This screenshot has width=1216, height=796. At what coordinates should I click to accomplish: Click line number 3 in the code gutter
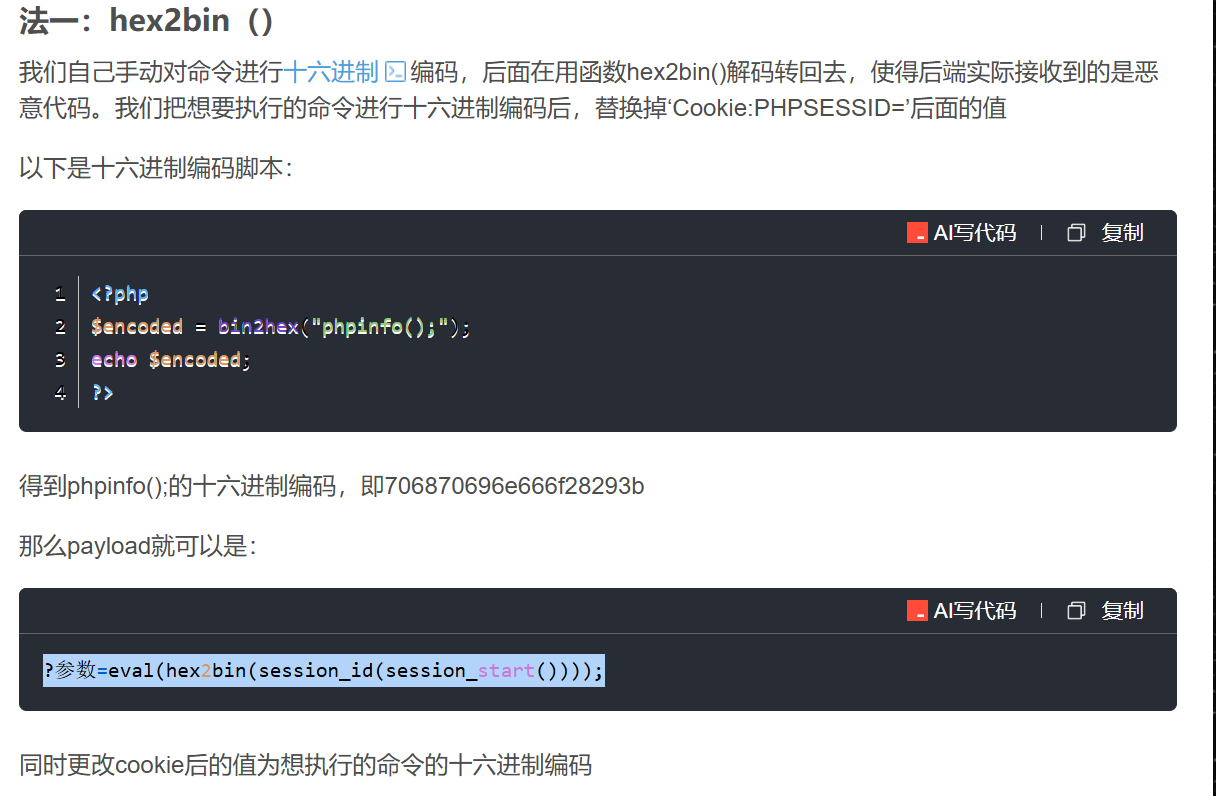point(60,360)
